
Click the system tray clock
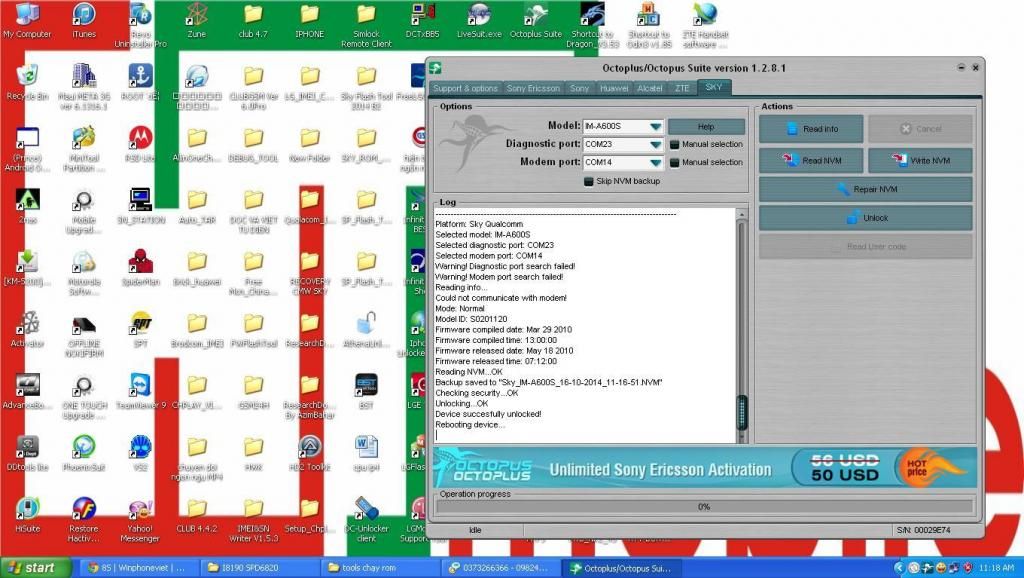(997, 568)
